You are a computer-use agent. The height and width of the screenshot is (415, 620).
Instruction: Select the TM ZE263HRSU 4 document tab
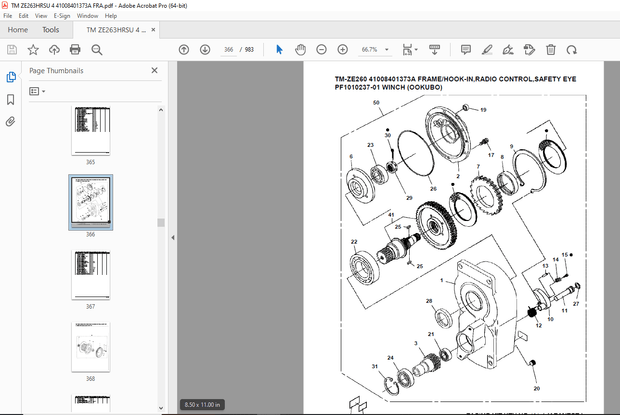click(116, 30)
